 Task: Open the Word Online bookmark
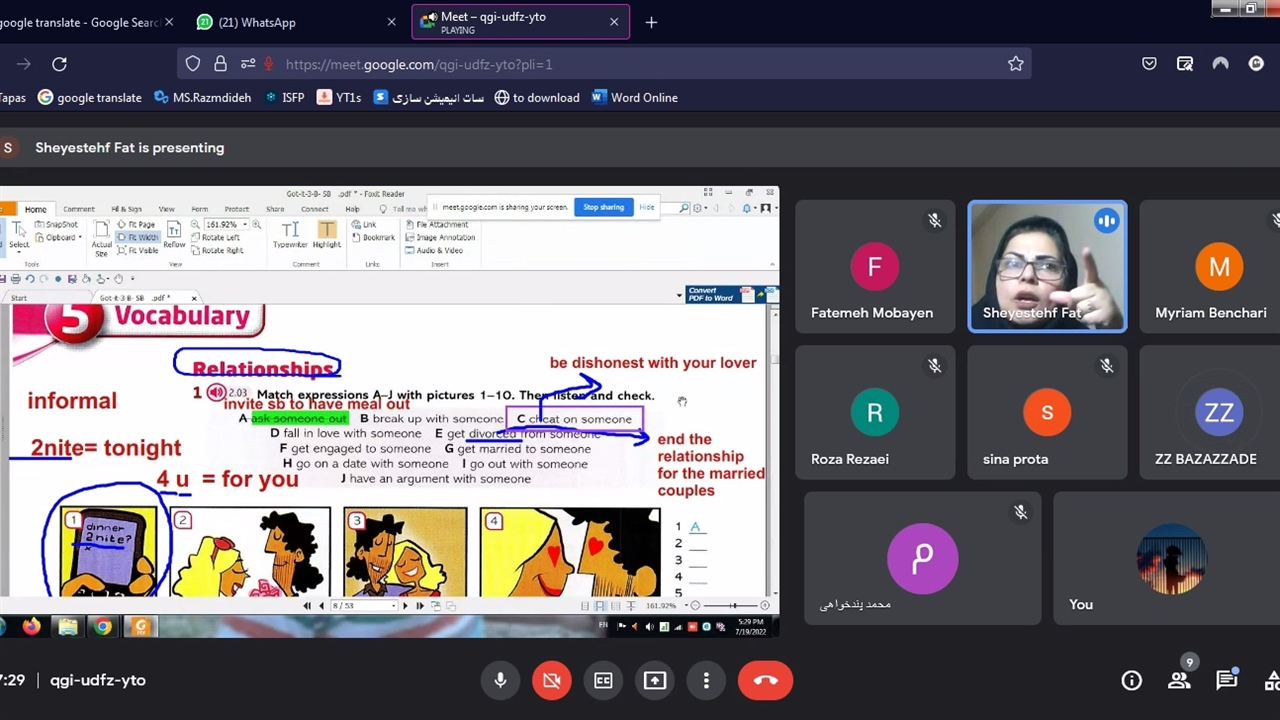(634, 97)
